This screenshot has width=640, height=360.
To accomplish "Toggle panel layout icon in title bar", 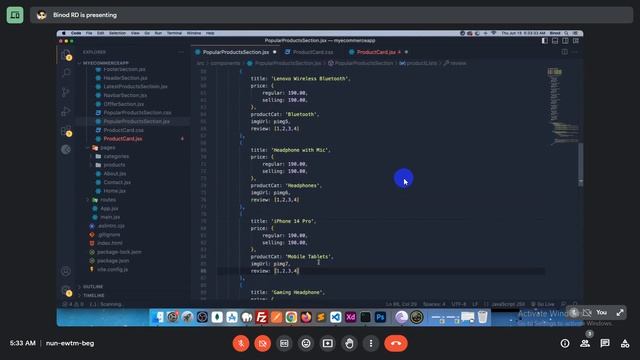I will pyautogui.click(x=555, y=41).
